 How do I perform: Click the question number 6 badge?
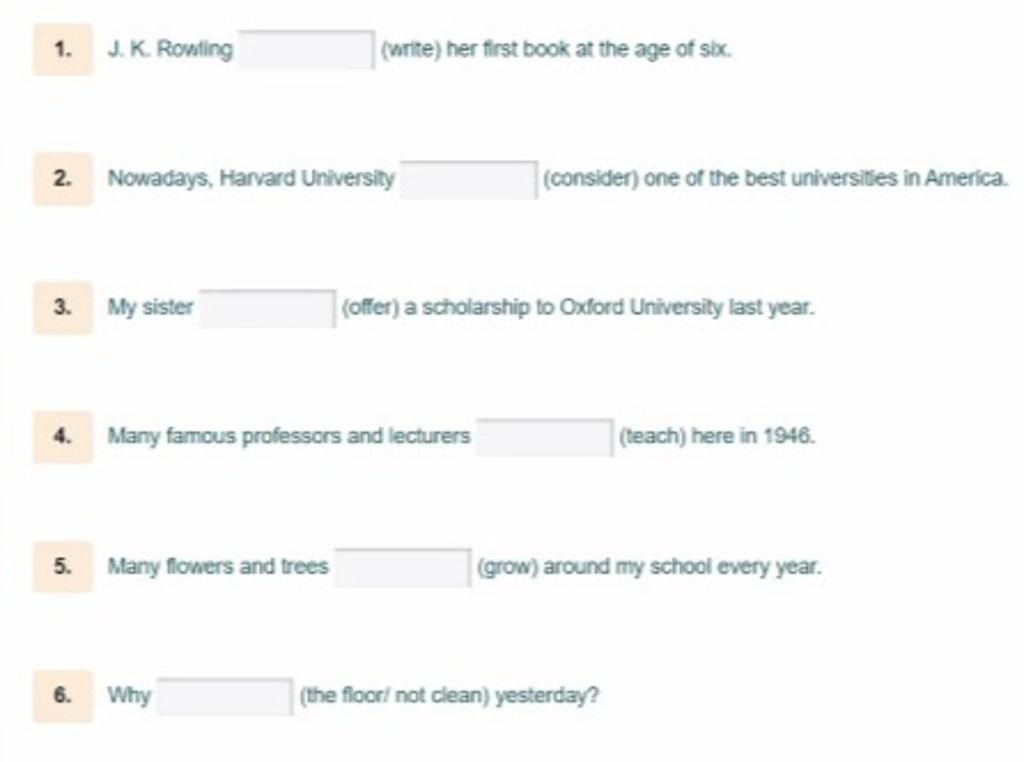[x=63, y=695]
